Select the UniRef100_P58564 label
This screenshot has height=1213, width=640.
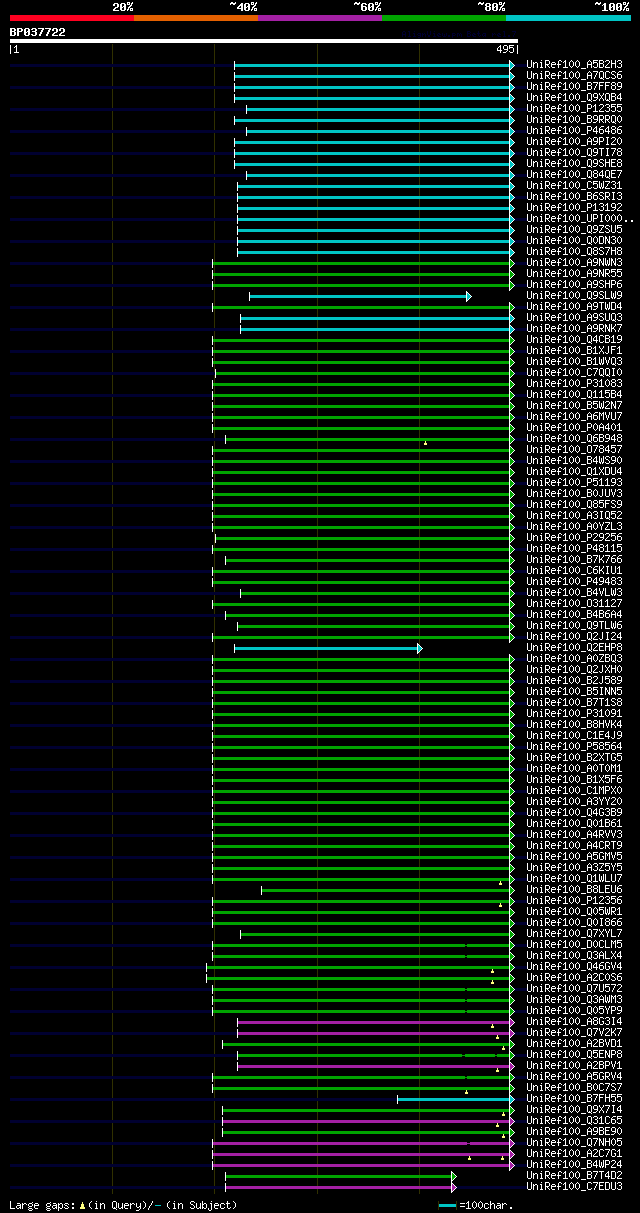[x=574, y=746]
